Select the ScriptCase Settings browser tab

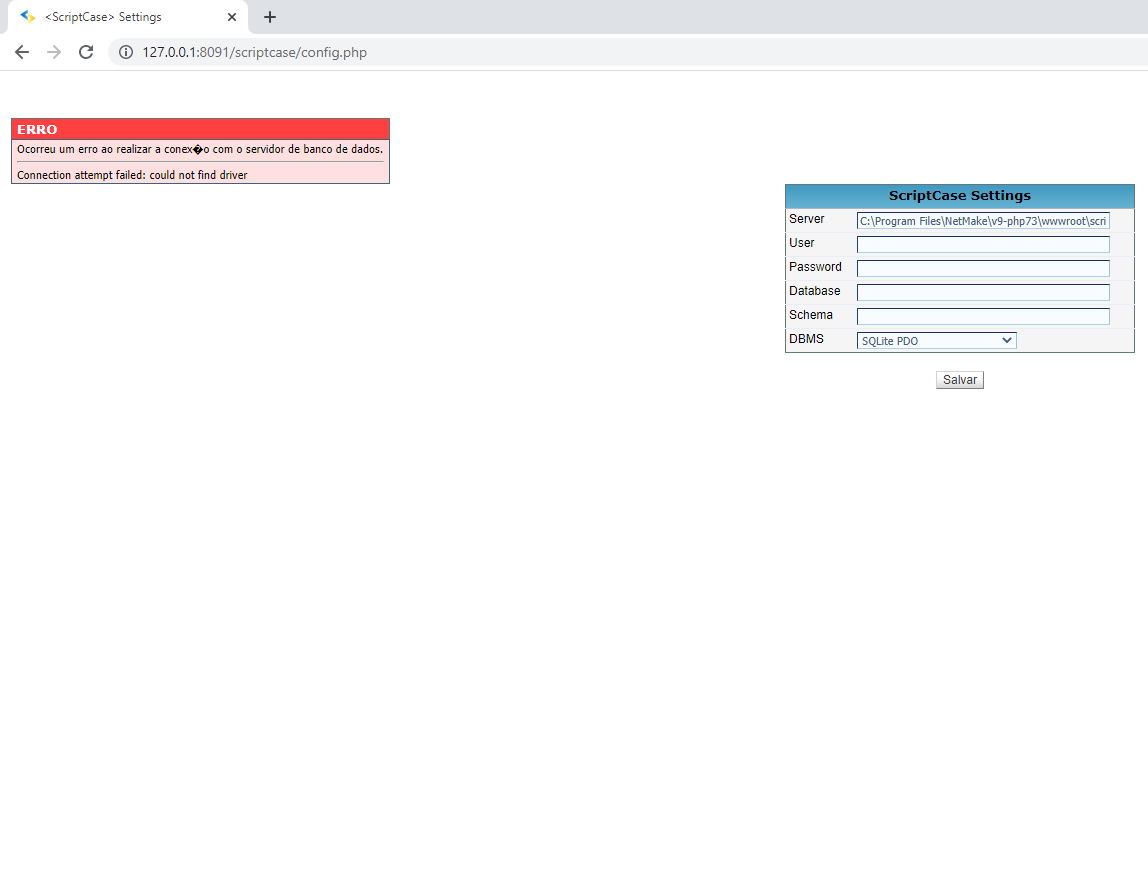pyautogui.click(x=127, y=17)
